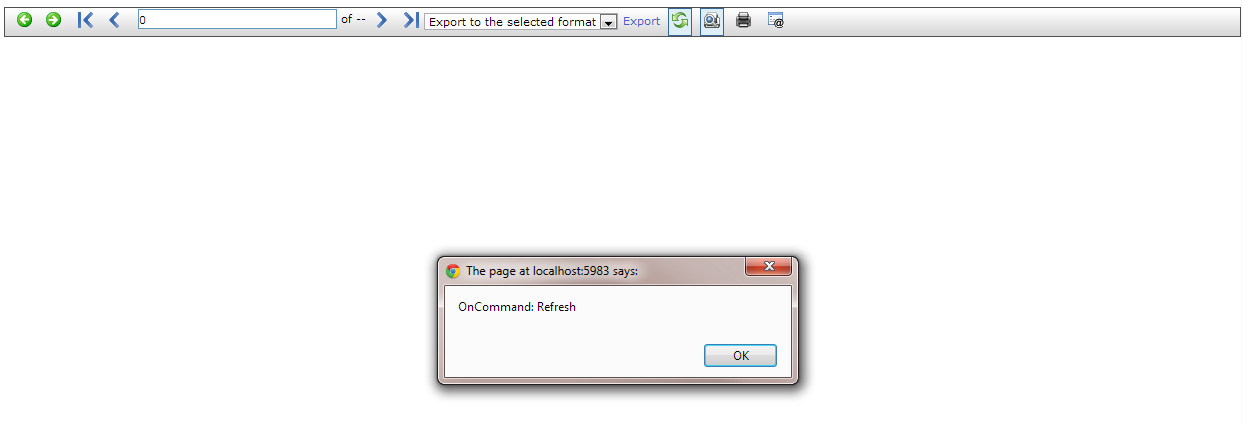Click the green navigate forward arrow
Viewport: 1242px width, 426px height.
(54, 20)
